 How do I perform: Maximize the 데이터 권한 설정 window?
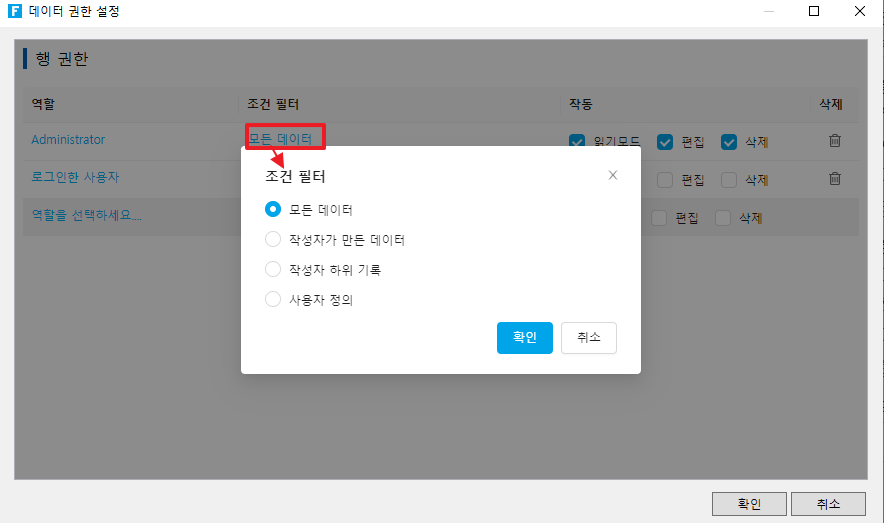coord(813,11)
